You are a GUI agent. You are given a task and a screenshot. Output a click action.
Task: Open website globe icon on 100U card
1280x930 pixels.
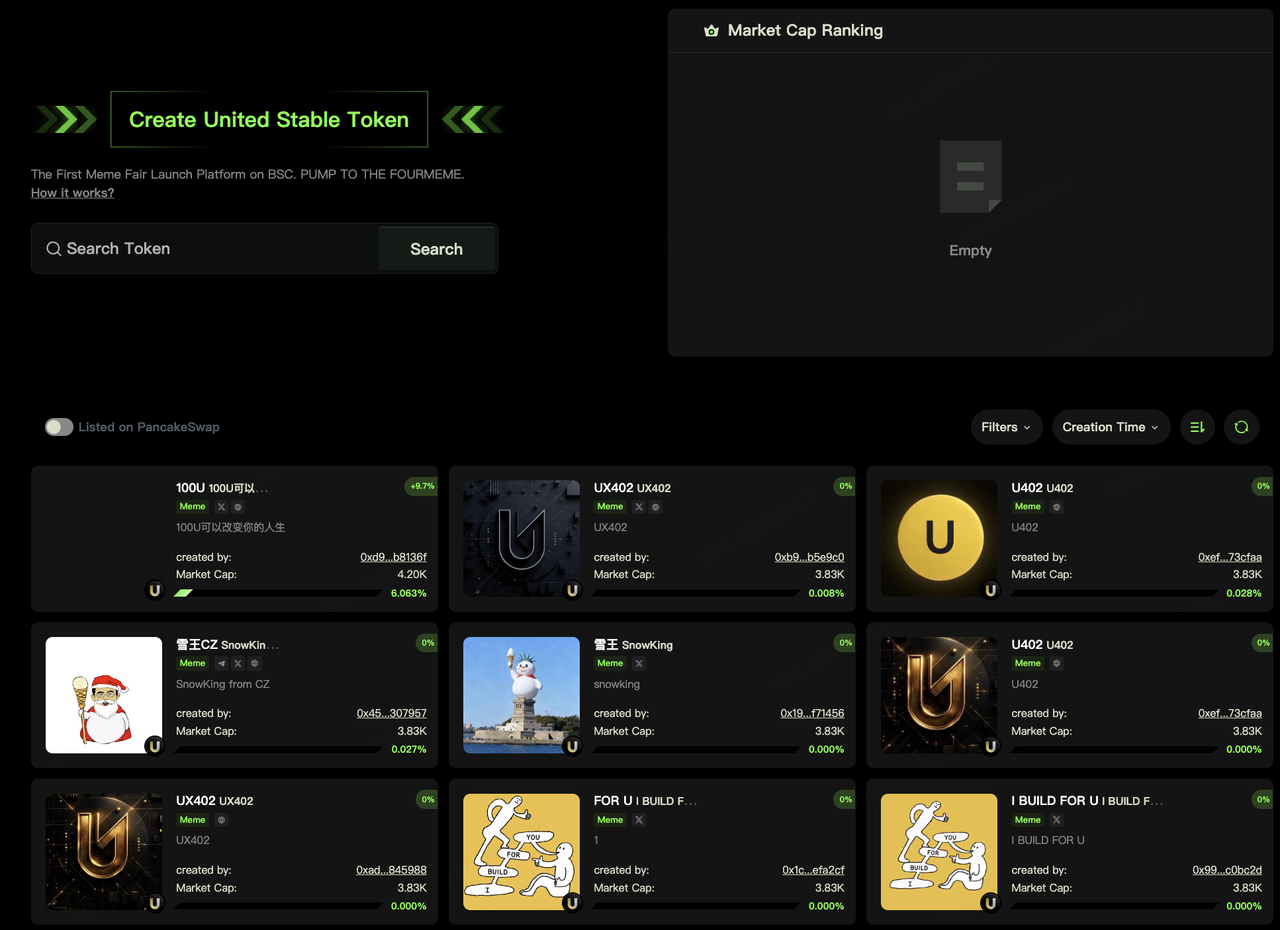pyautogui.click(x=238, y=507)
